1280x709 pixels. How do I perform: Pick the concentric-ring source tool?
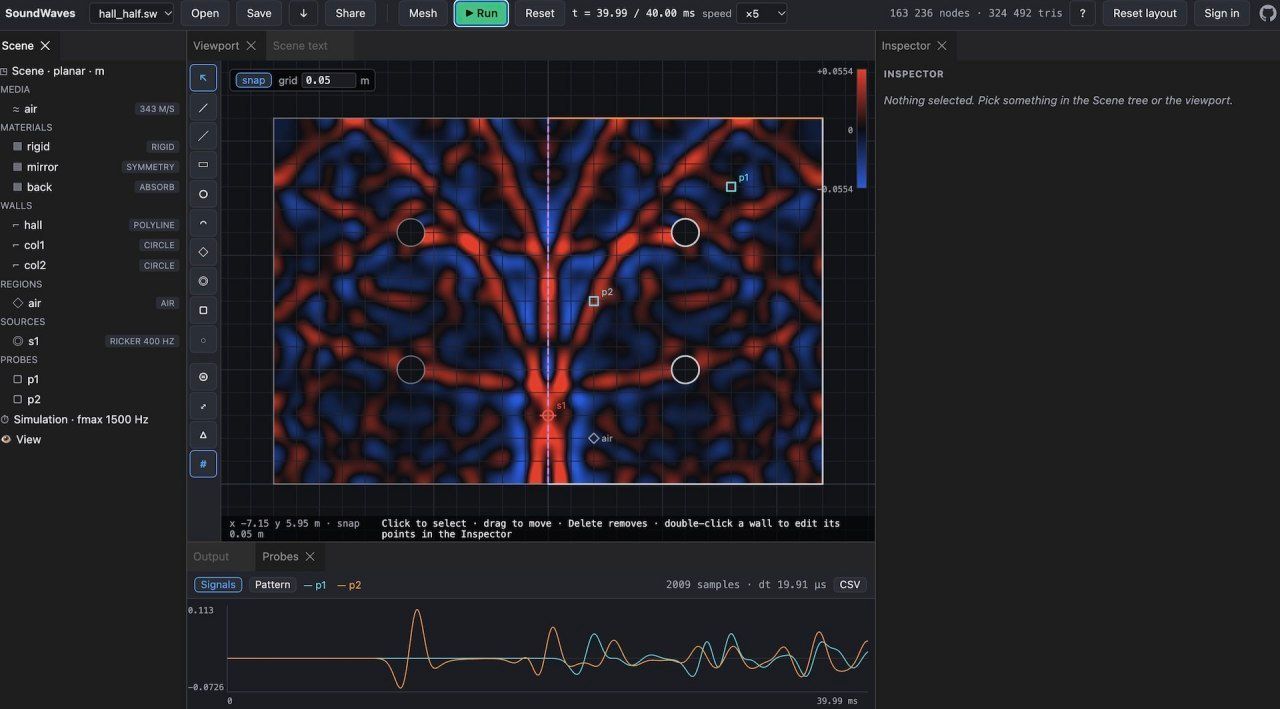(x=203, y=281)
